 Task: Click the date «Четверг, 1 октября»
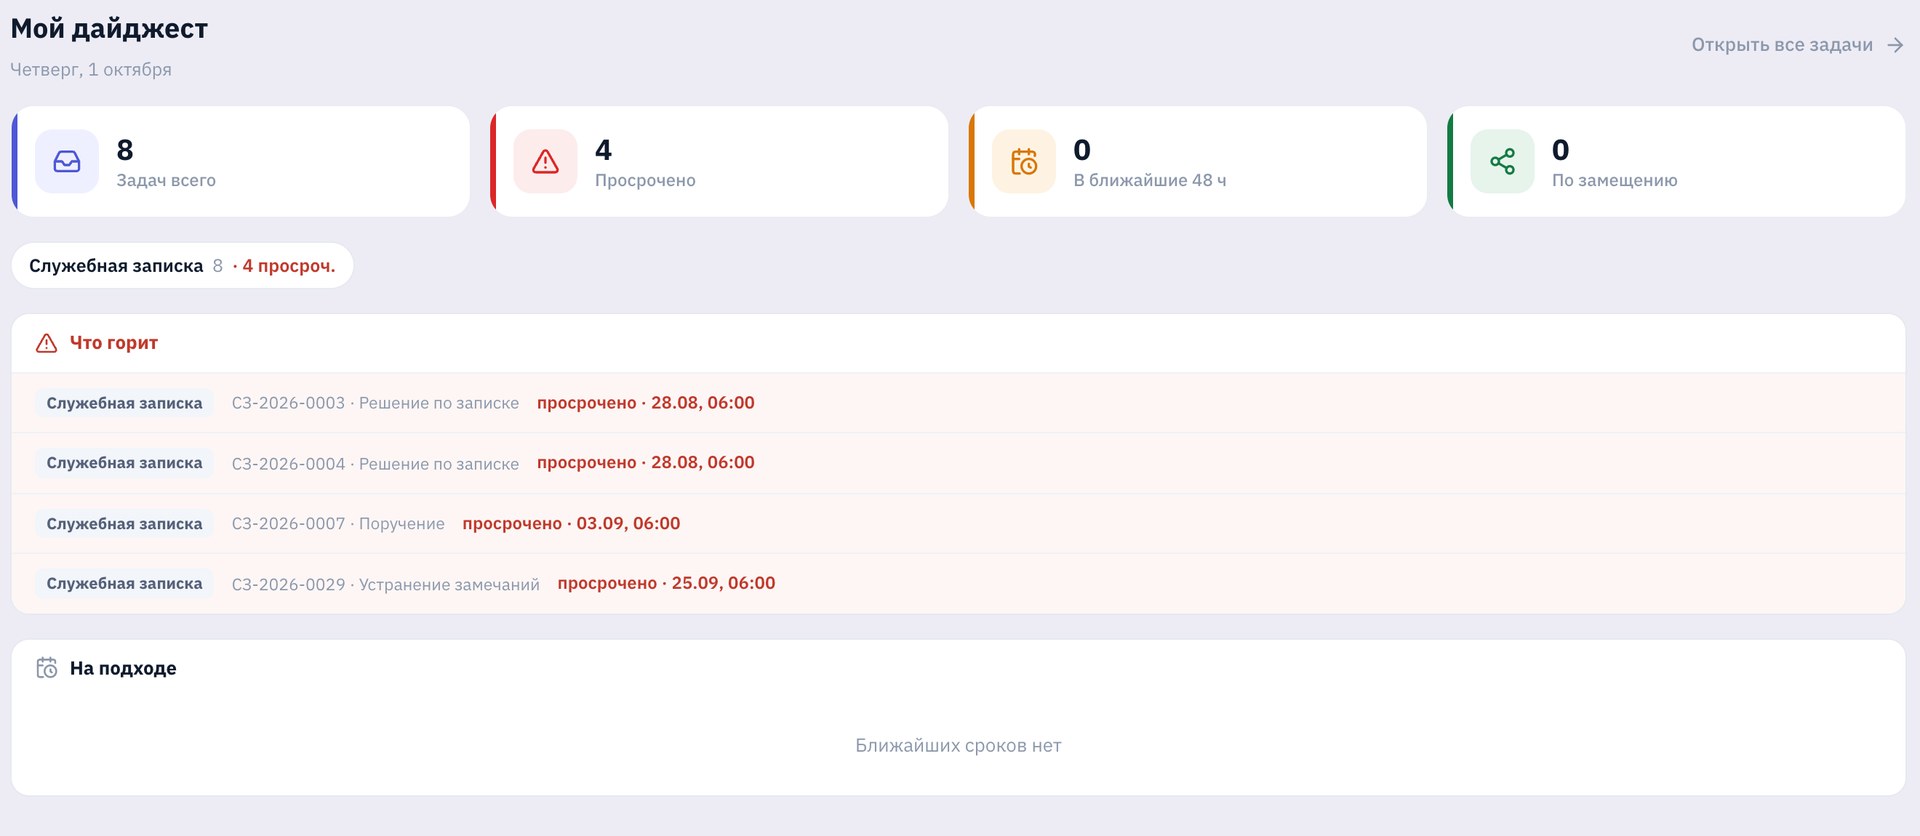[x=91, y=70]
